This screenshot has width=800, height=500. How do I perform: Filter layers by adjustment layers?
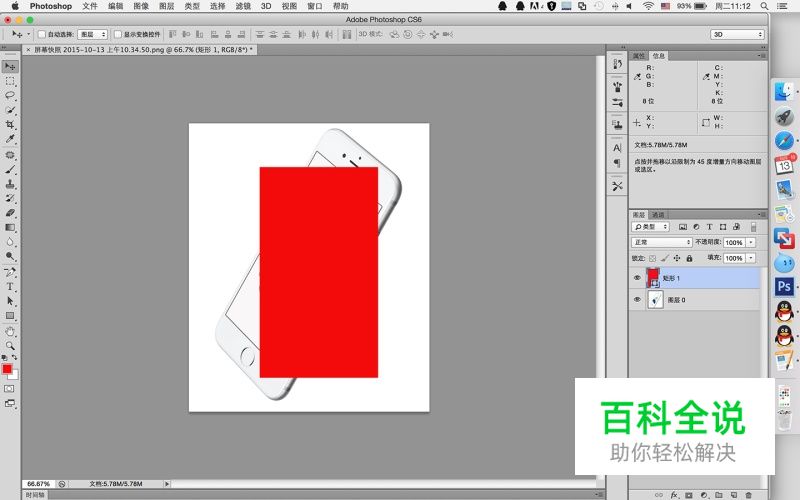pyautogui.click(x=696, y=227)
